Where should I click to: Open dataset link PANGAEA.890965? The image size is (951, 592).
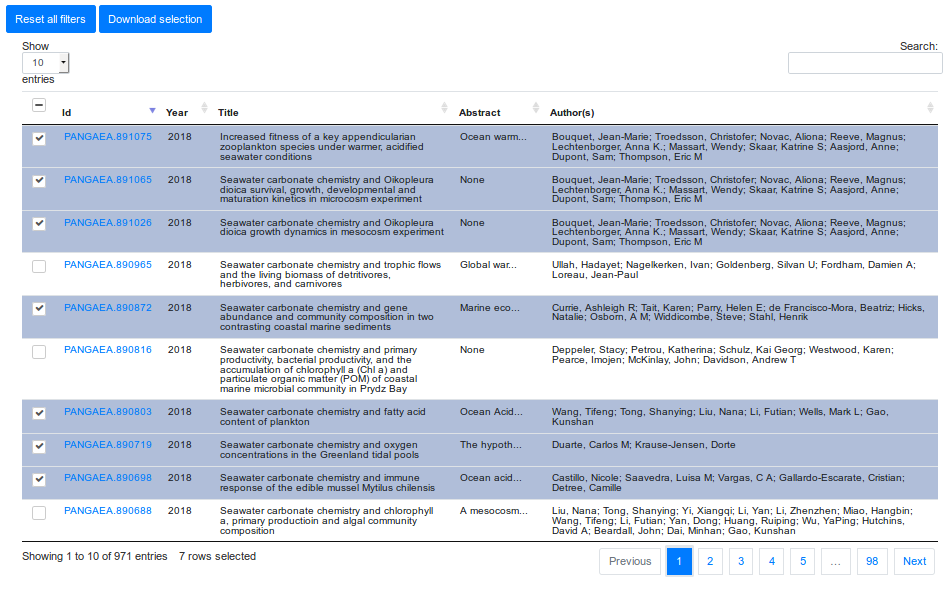coord(108,264)
